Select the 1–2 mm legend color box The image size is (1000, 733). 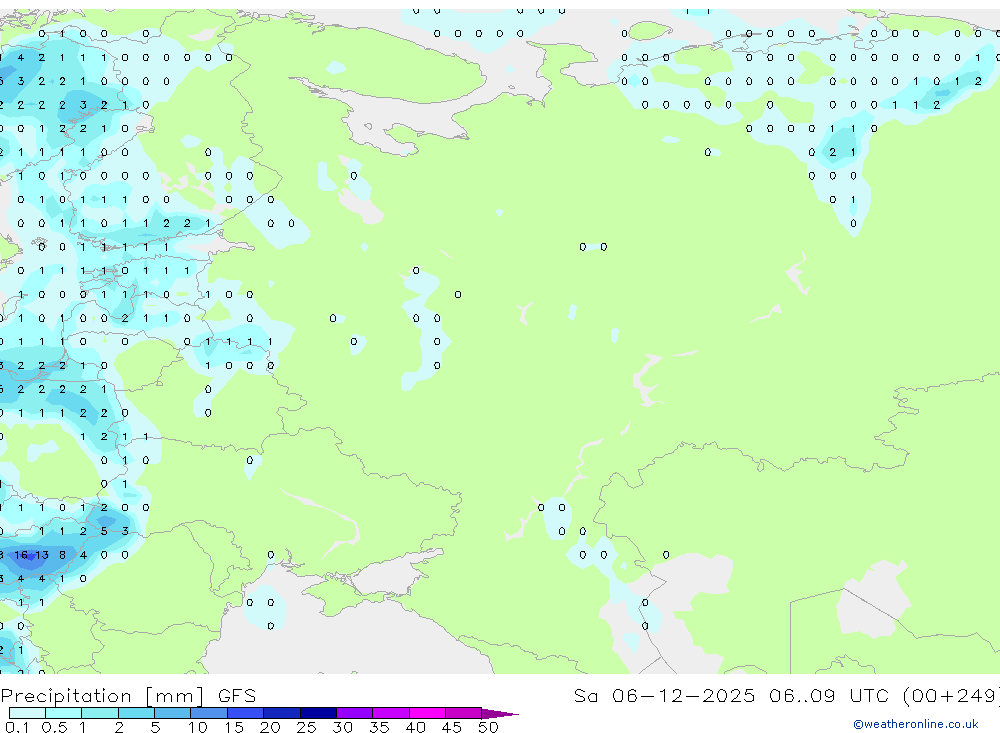point(99,713)
